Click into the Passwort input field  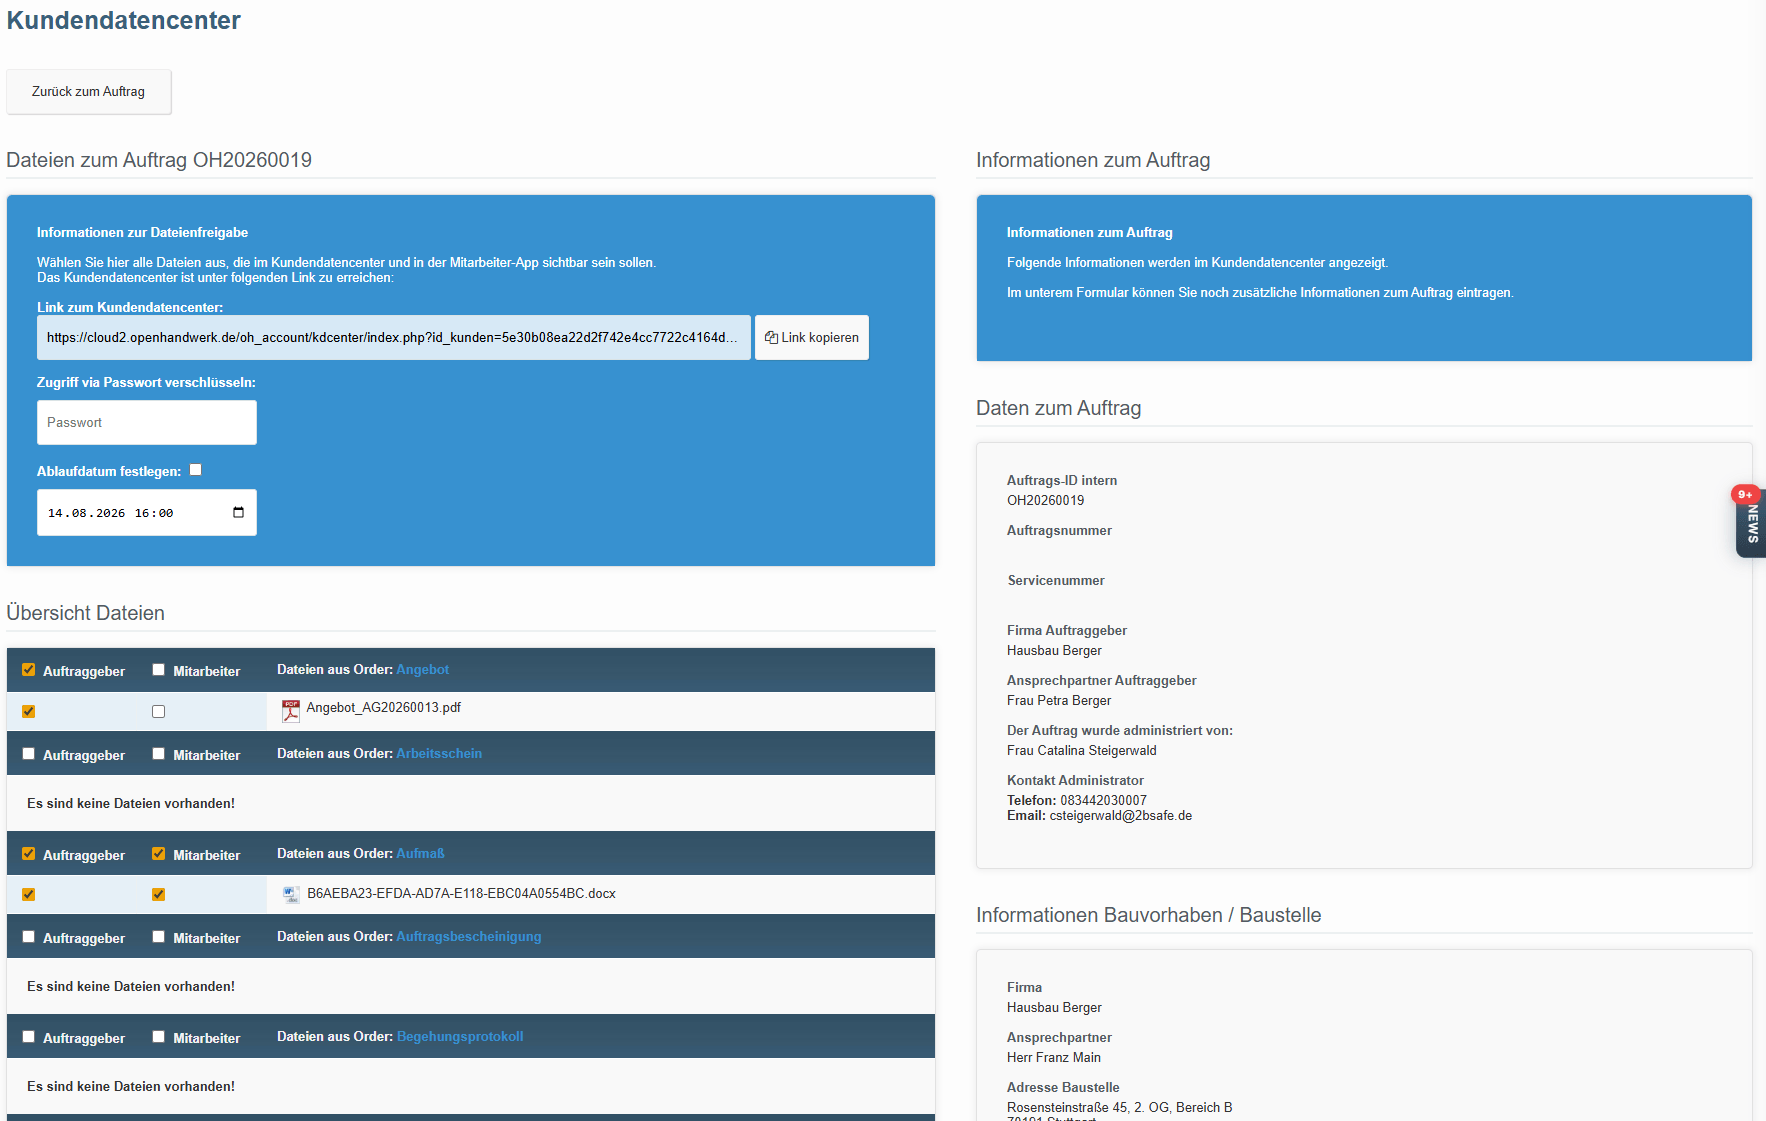pyautogui.click(x=147, y=423)
